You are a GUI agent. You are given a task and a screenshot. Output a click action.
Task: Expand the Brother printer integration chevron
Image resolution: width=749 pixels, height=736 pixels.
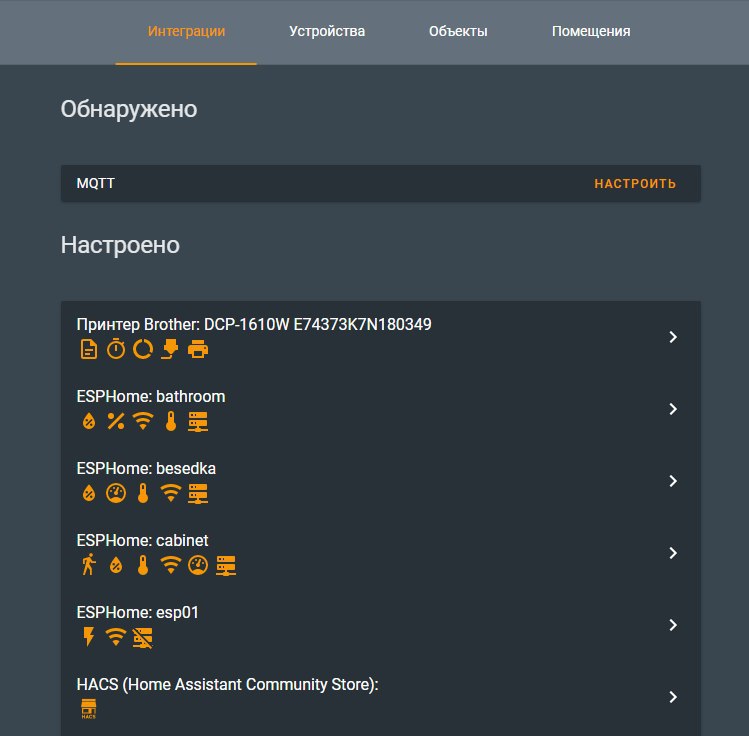[x=673, y=337]
